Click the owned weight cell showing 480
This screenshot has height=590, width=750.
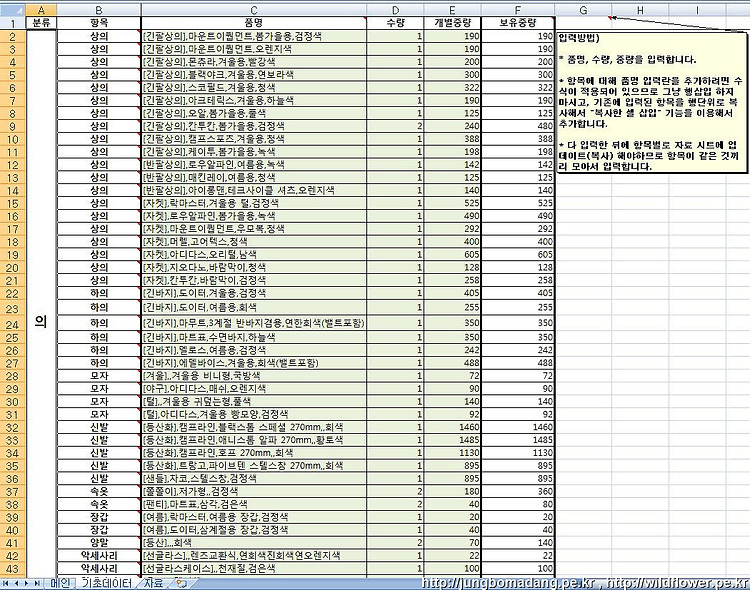[518, 126]
